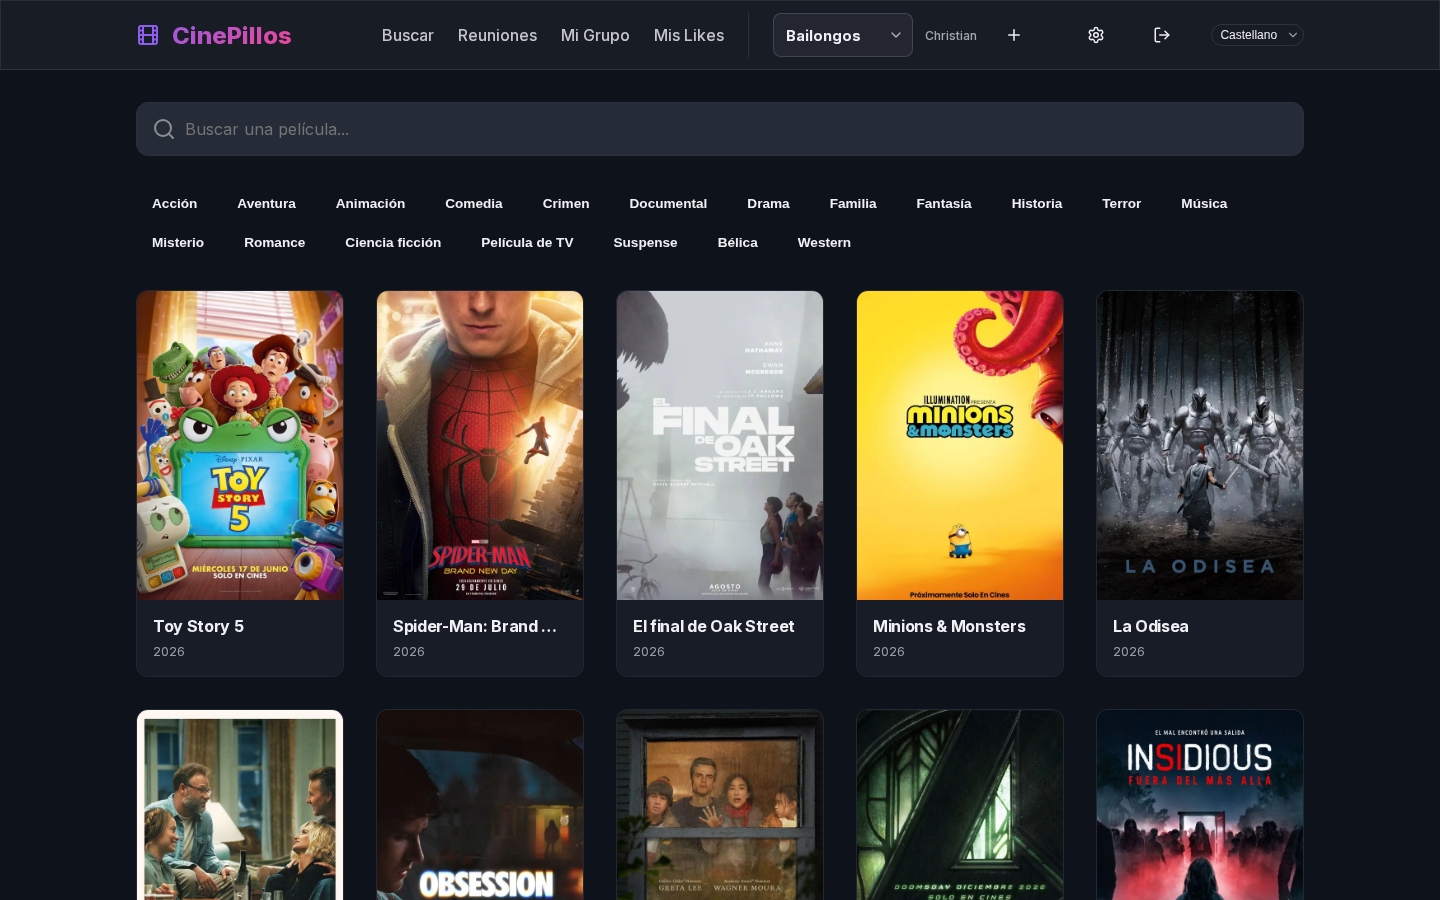Viewport: 1440px width, 900px height.
Task: Click the Spider-Man: Brand... title text
Action: click(475, 626)
